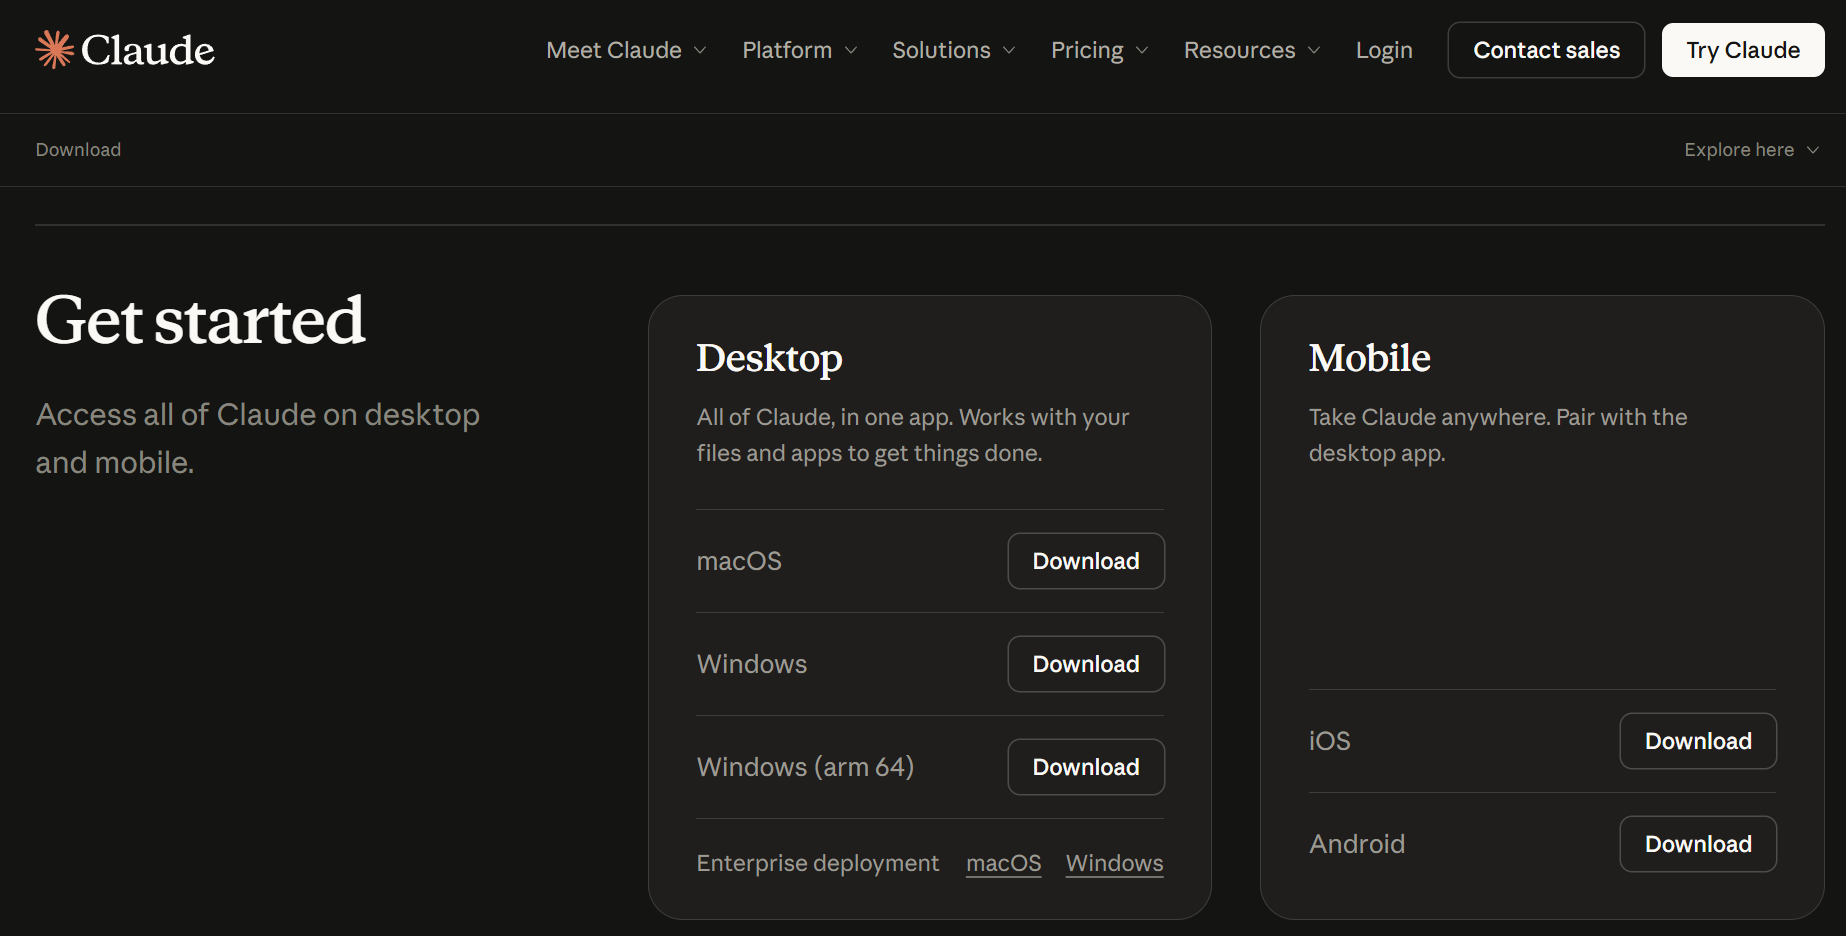Open the Windows enterprise deployment link
The image size is (1846, 936).
[x=1114, y=863]
